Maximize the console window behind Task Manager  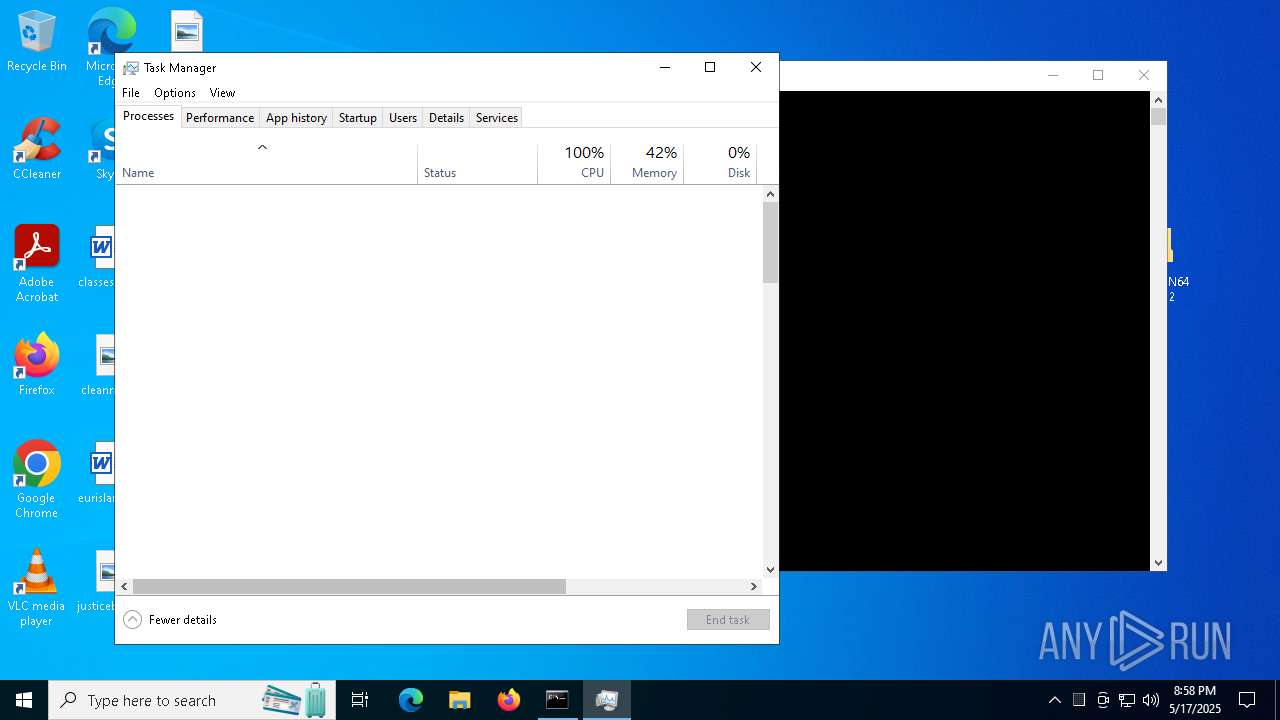tap(1098, 75)
